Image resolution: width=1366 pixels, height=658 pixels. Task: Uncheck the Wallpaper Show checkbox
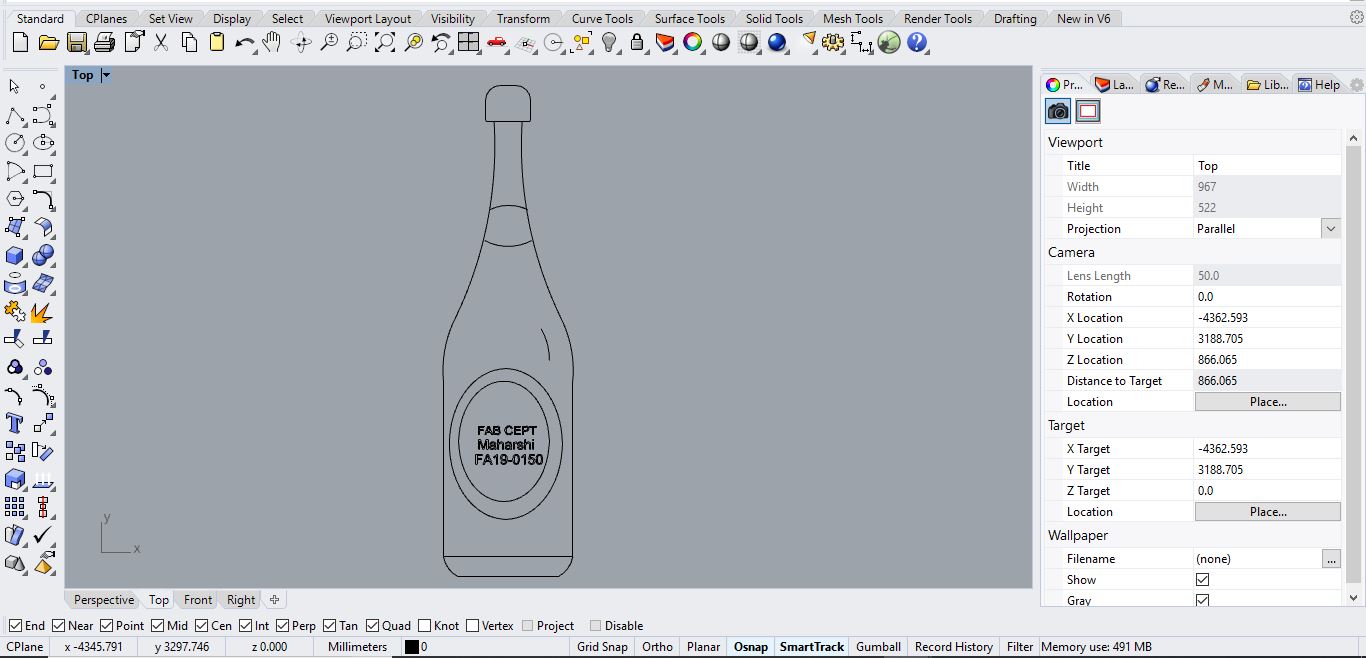tap(1202, 580)
